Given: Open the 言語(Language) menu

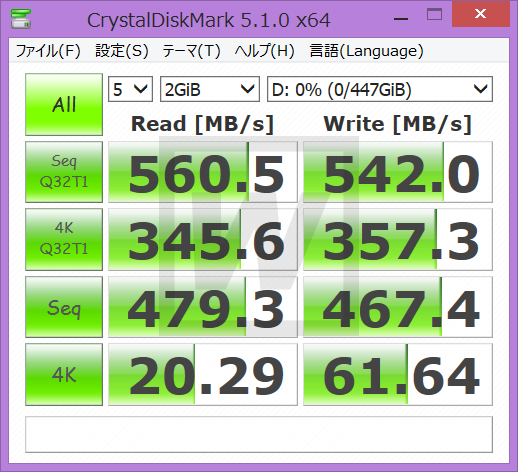Looking at the screenshot, I should coord(366,51).
